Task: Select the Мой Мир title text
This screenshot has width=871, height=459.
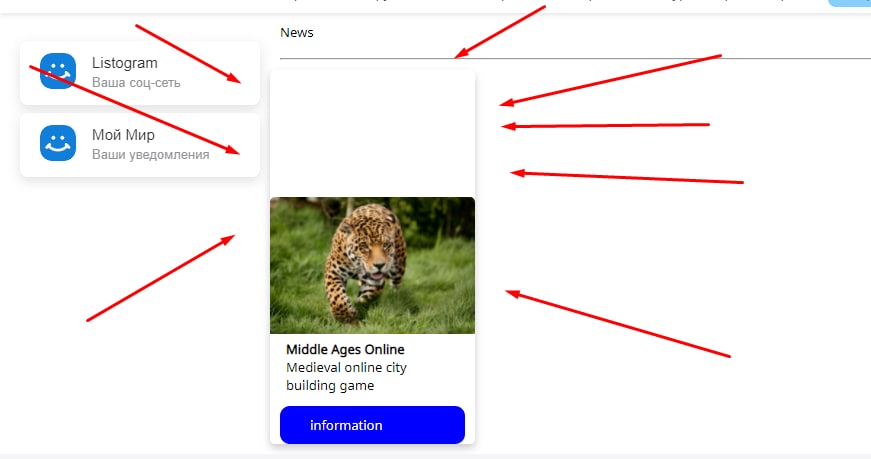Action: [123, 134]
